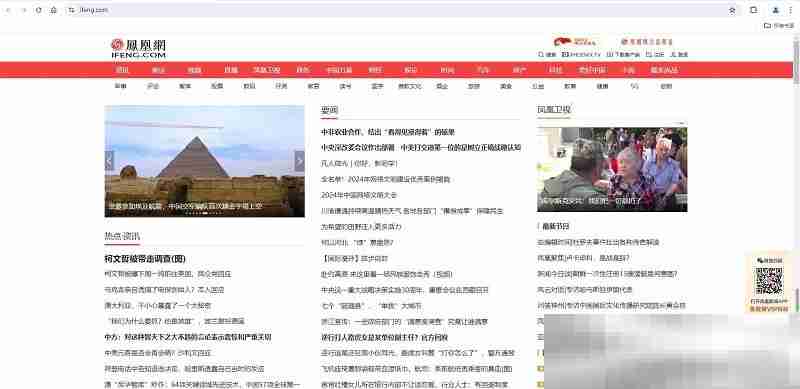
Task: Show next slide with right carousel arrow
Action: (299, 161)
